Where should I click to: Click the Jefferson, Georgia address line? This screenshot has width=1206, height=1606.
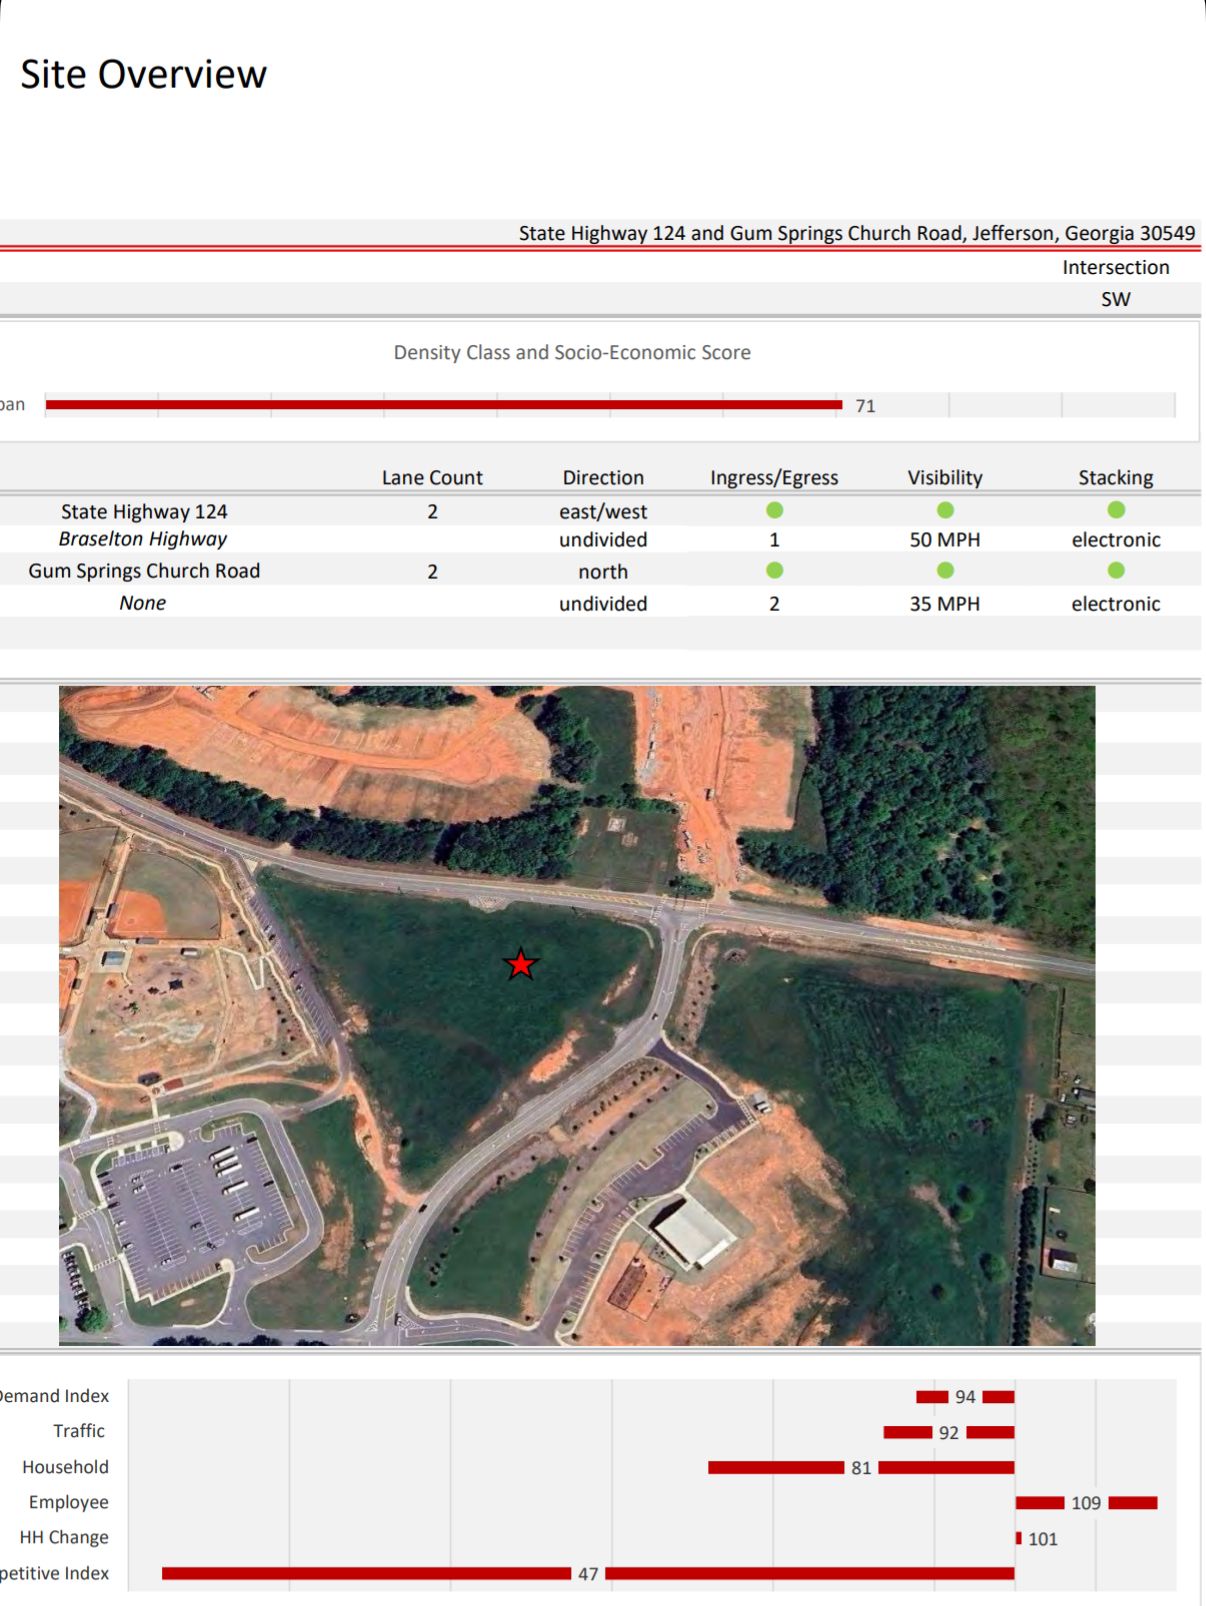pyautogui.click(x=856, y=233)
